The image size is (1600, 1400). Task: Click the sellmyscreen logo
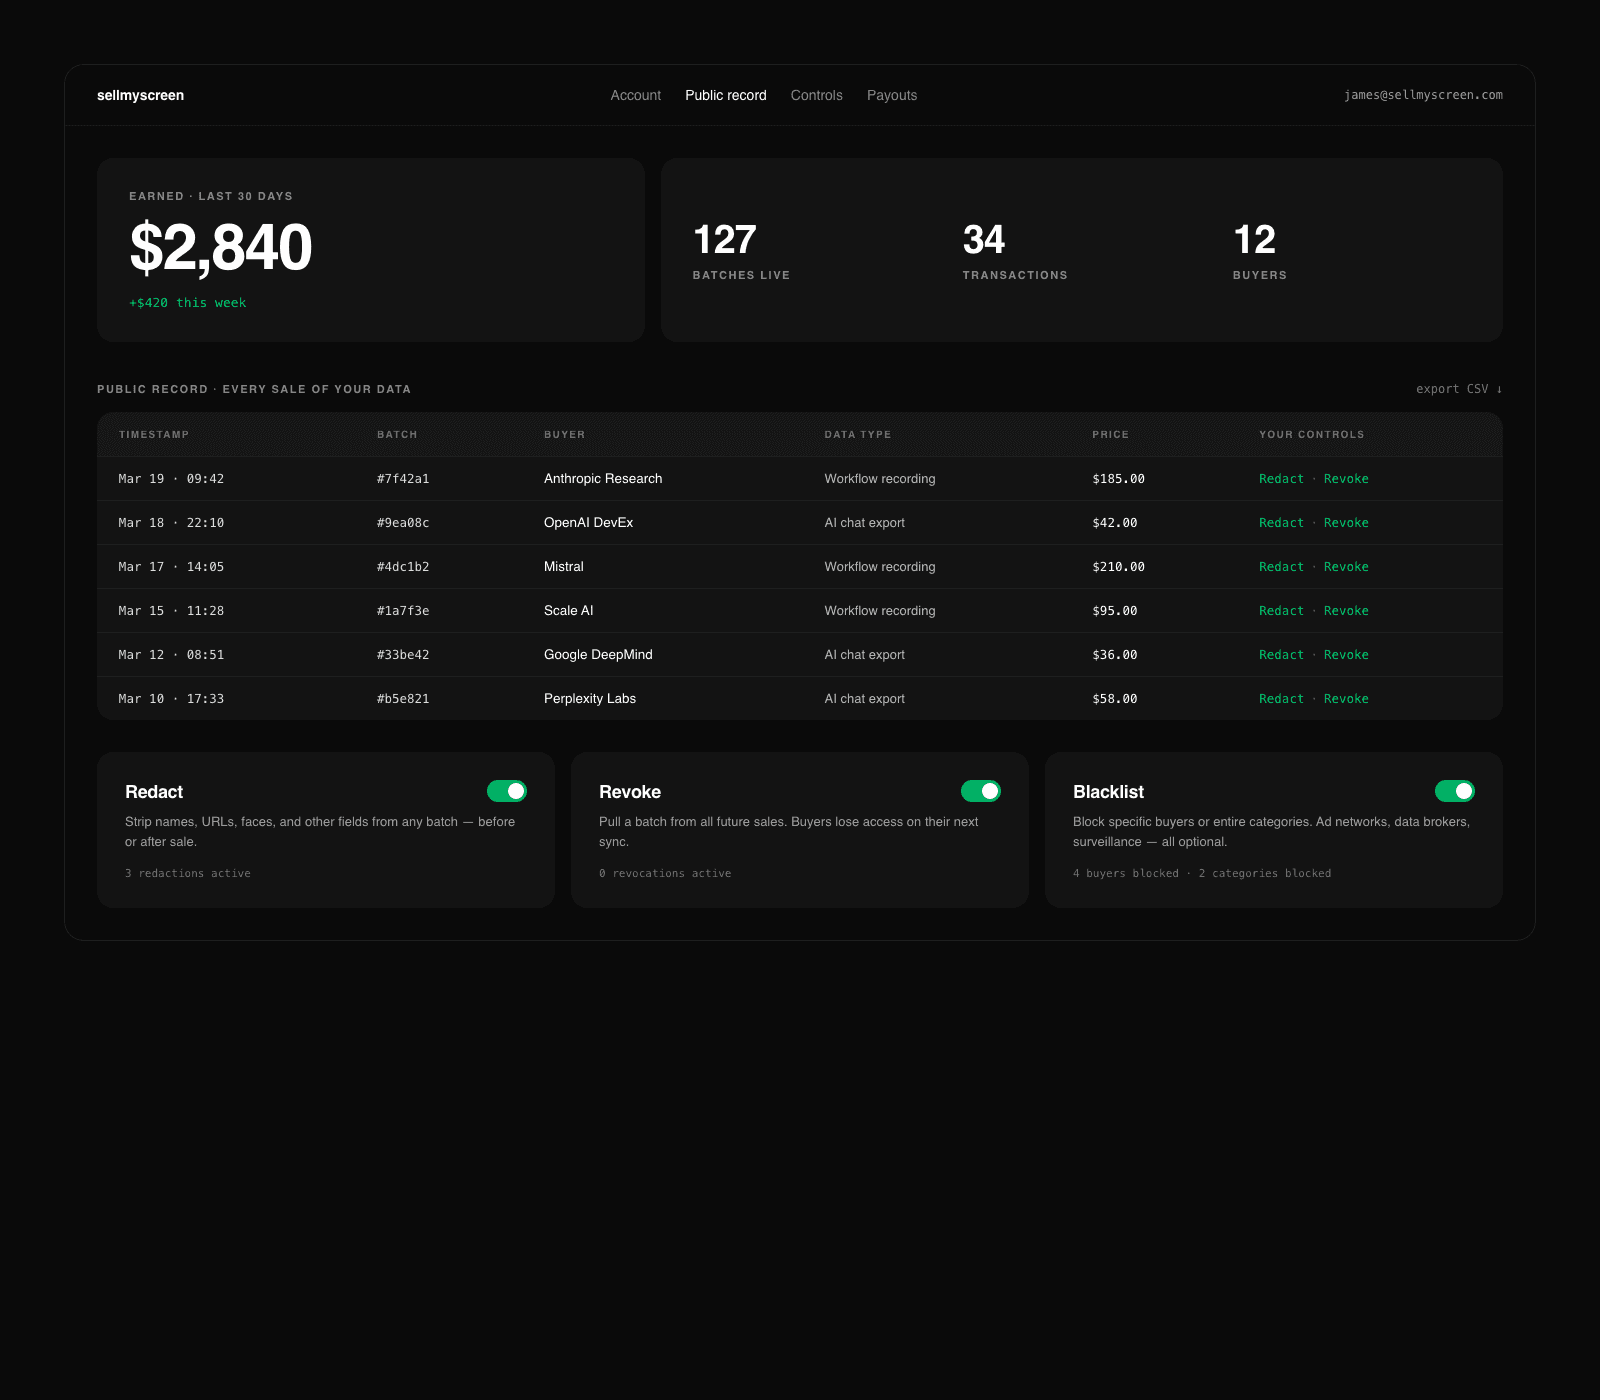coord(140,95)
